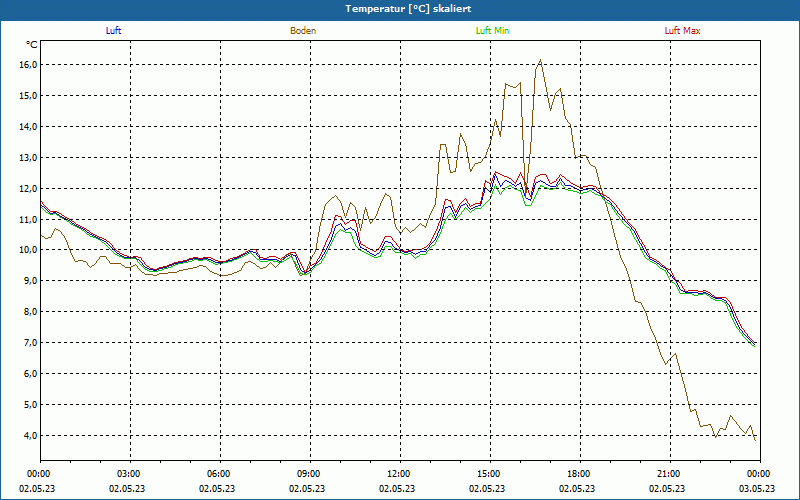Click the 11,0 y-axis value
This screenshot has width=800, height=500.
pyautogui.click(x=29, y=219)
